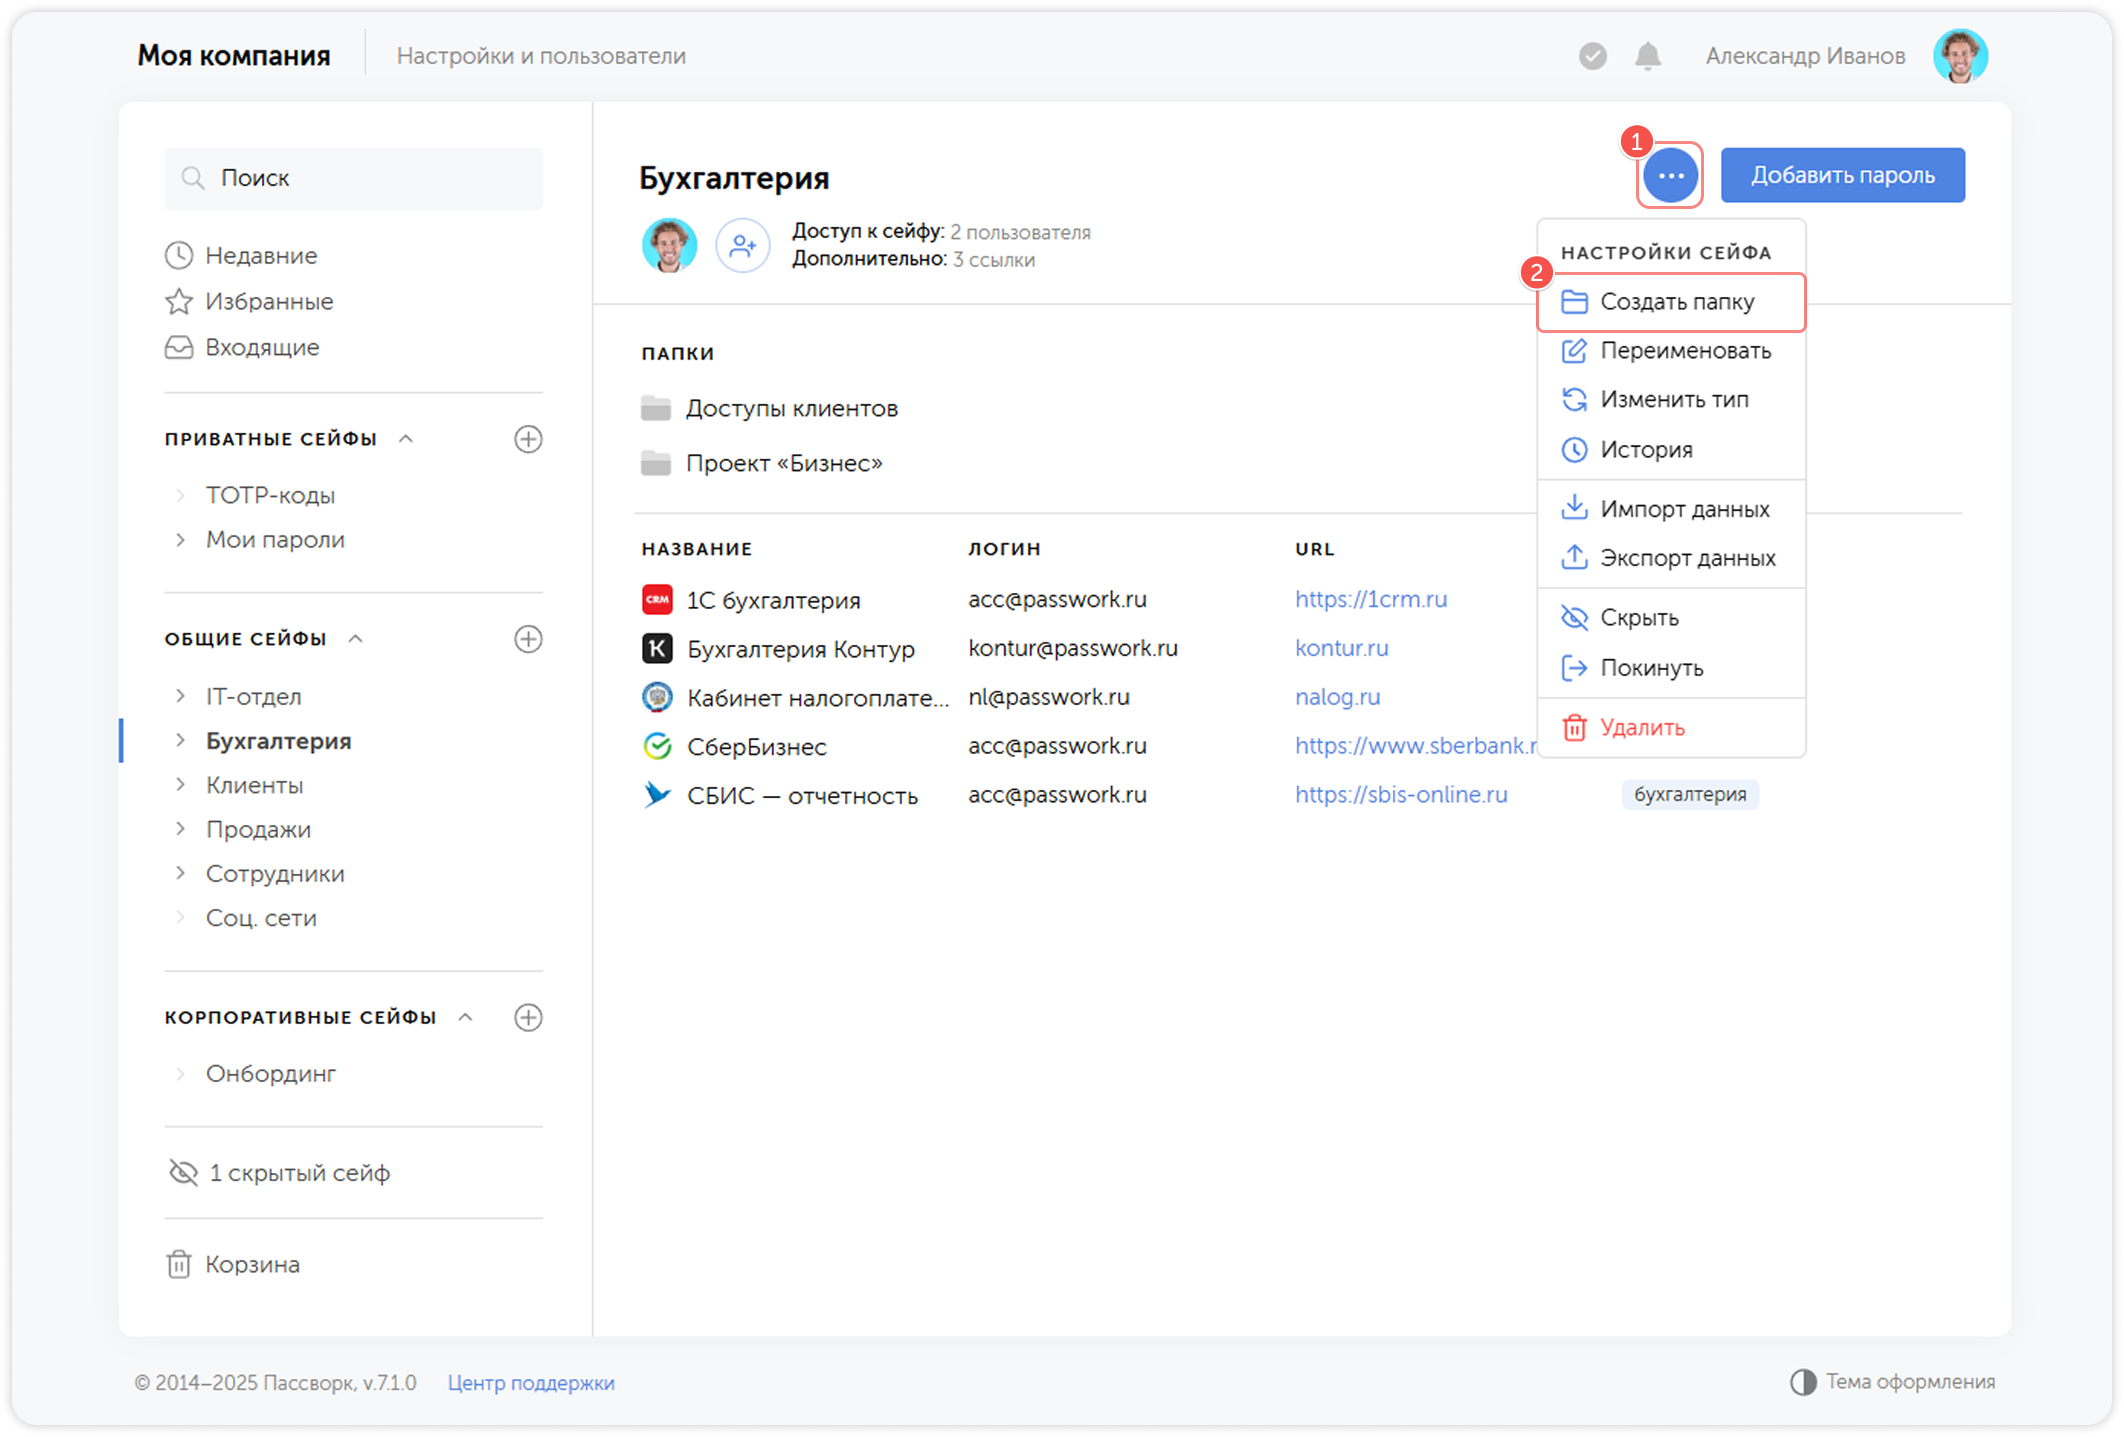Open the Центр поддержки link
The height and width of the screenshot is (1437, 2124).
coord(531,1382)
